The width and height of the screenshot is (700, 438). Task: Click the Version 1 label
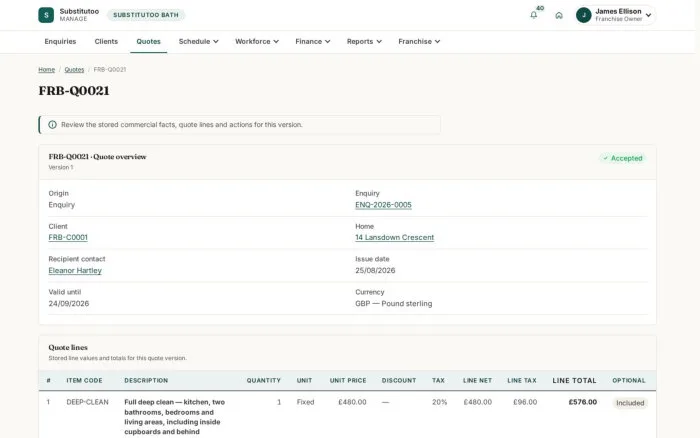pos(61,167)
